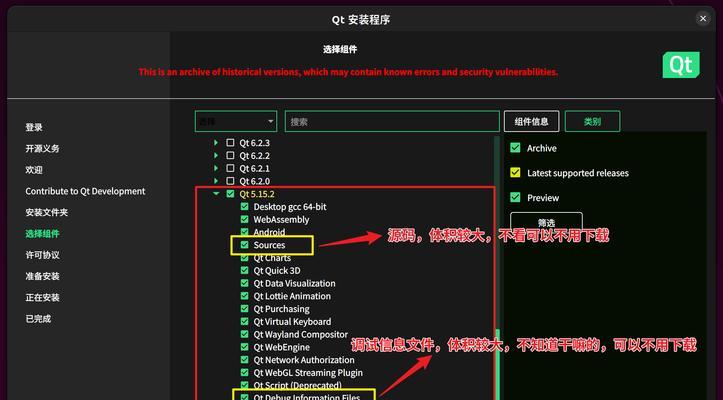Check the Qt 6.2.1 checkbox
This screenshot has width=723, height=400.
pos(230,168)
